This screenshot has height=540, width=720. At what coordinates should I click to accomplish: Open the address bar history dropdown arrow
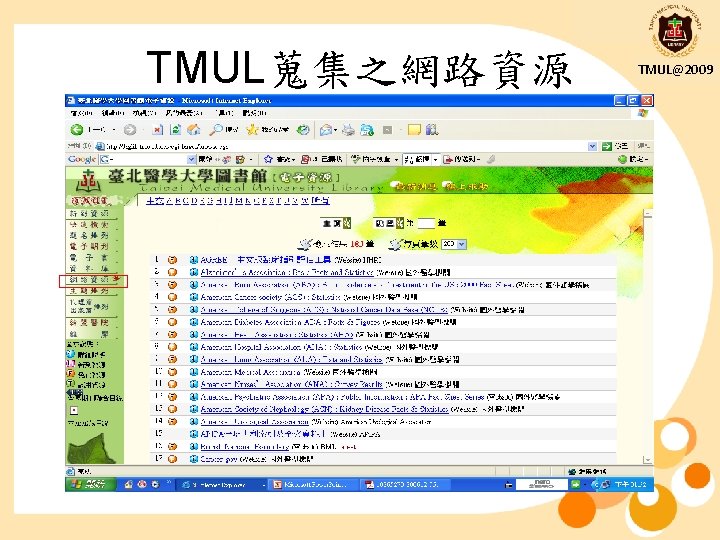pos(592,146)
